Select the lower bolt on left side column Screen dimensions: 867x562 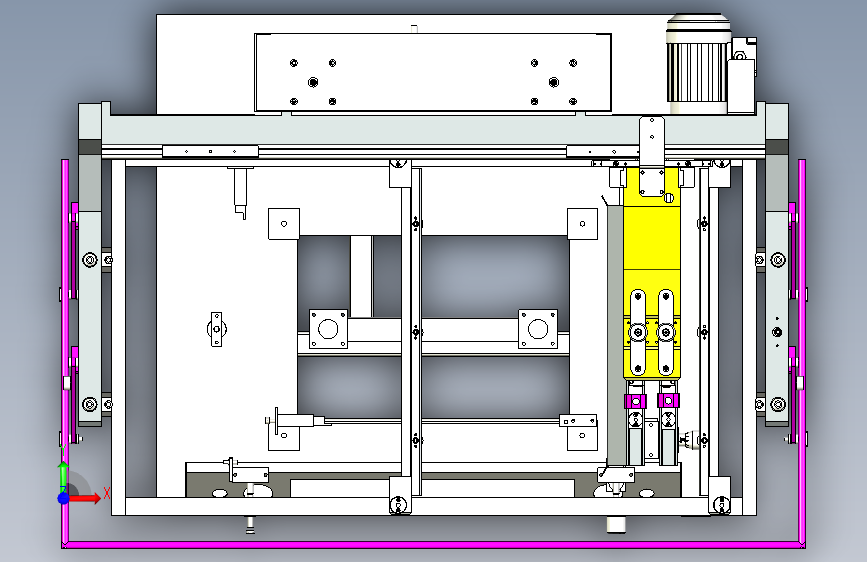click(90, 404)
